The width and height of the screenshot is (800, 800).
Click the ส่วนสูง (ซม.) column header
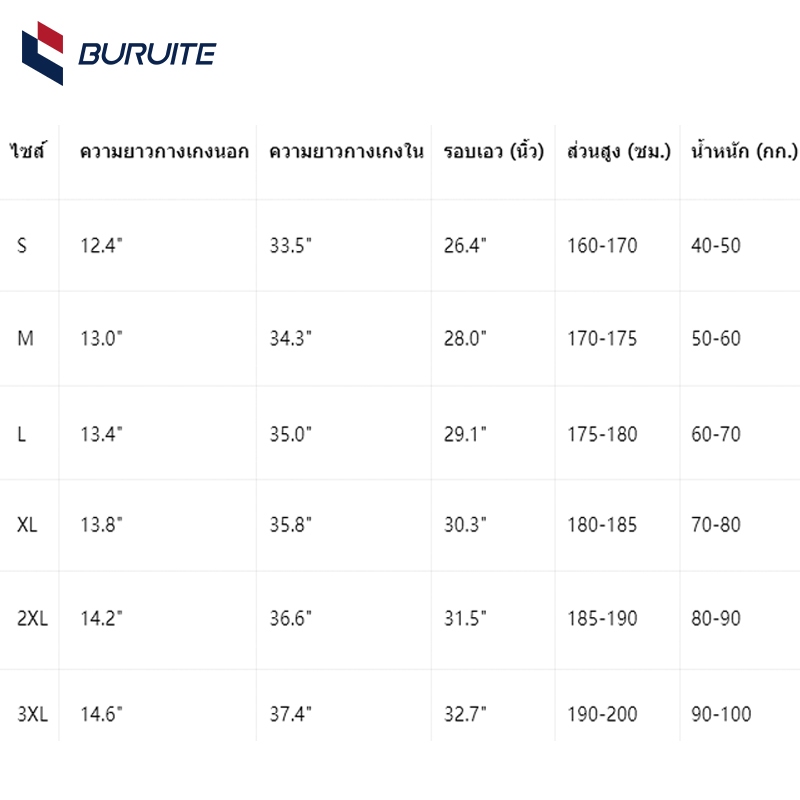619,151
